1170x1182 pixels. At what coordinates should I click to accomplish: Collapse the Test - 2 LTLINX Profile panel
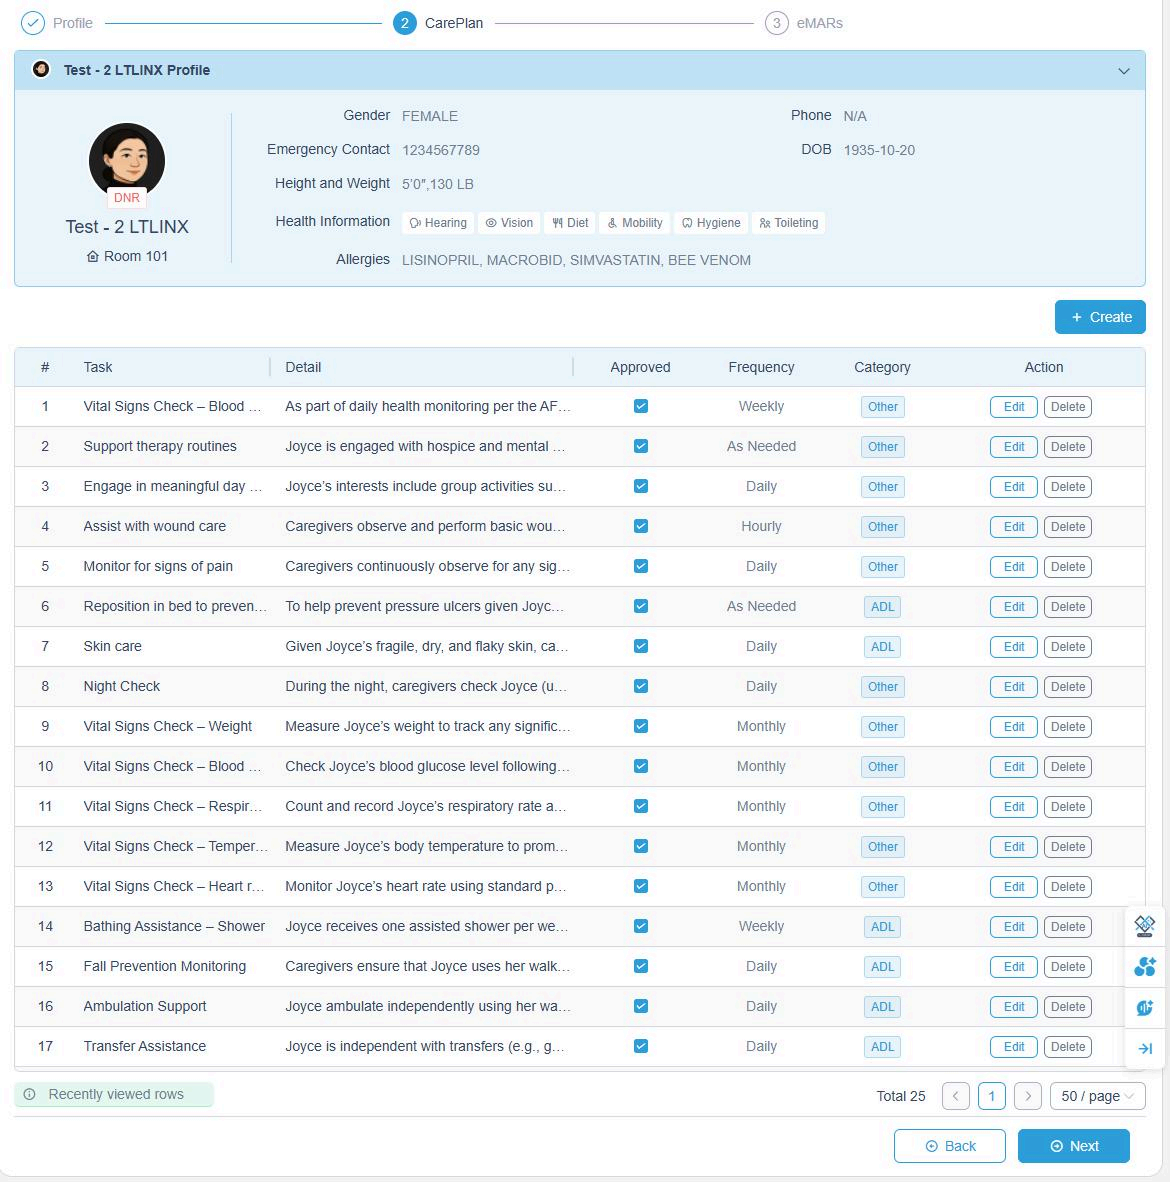1123,71
